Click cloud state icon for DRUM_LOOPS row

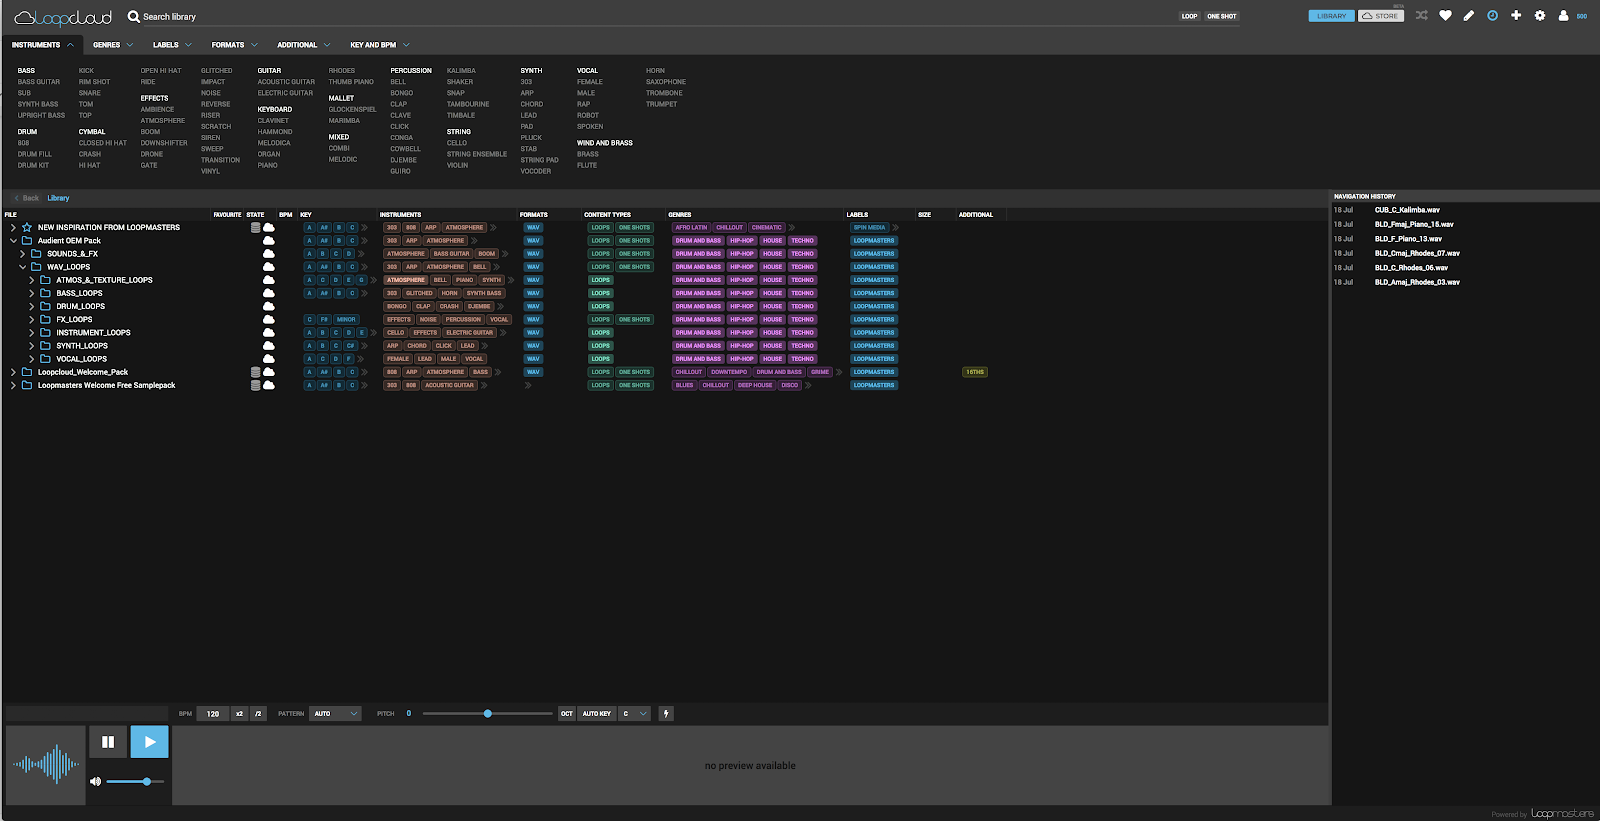(268, 306)
